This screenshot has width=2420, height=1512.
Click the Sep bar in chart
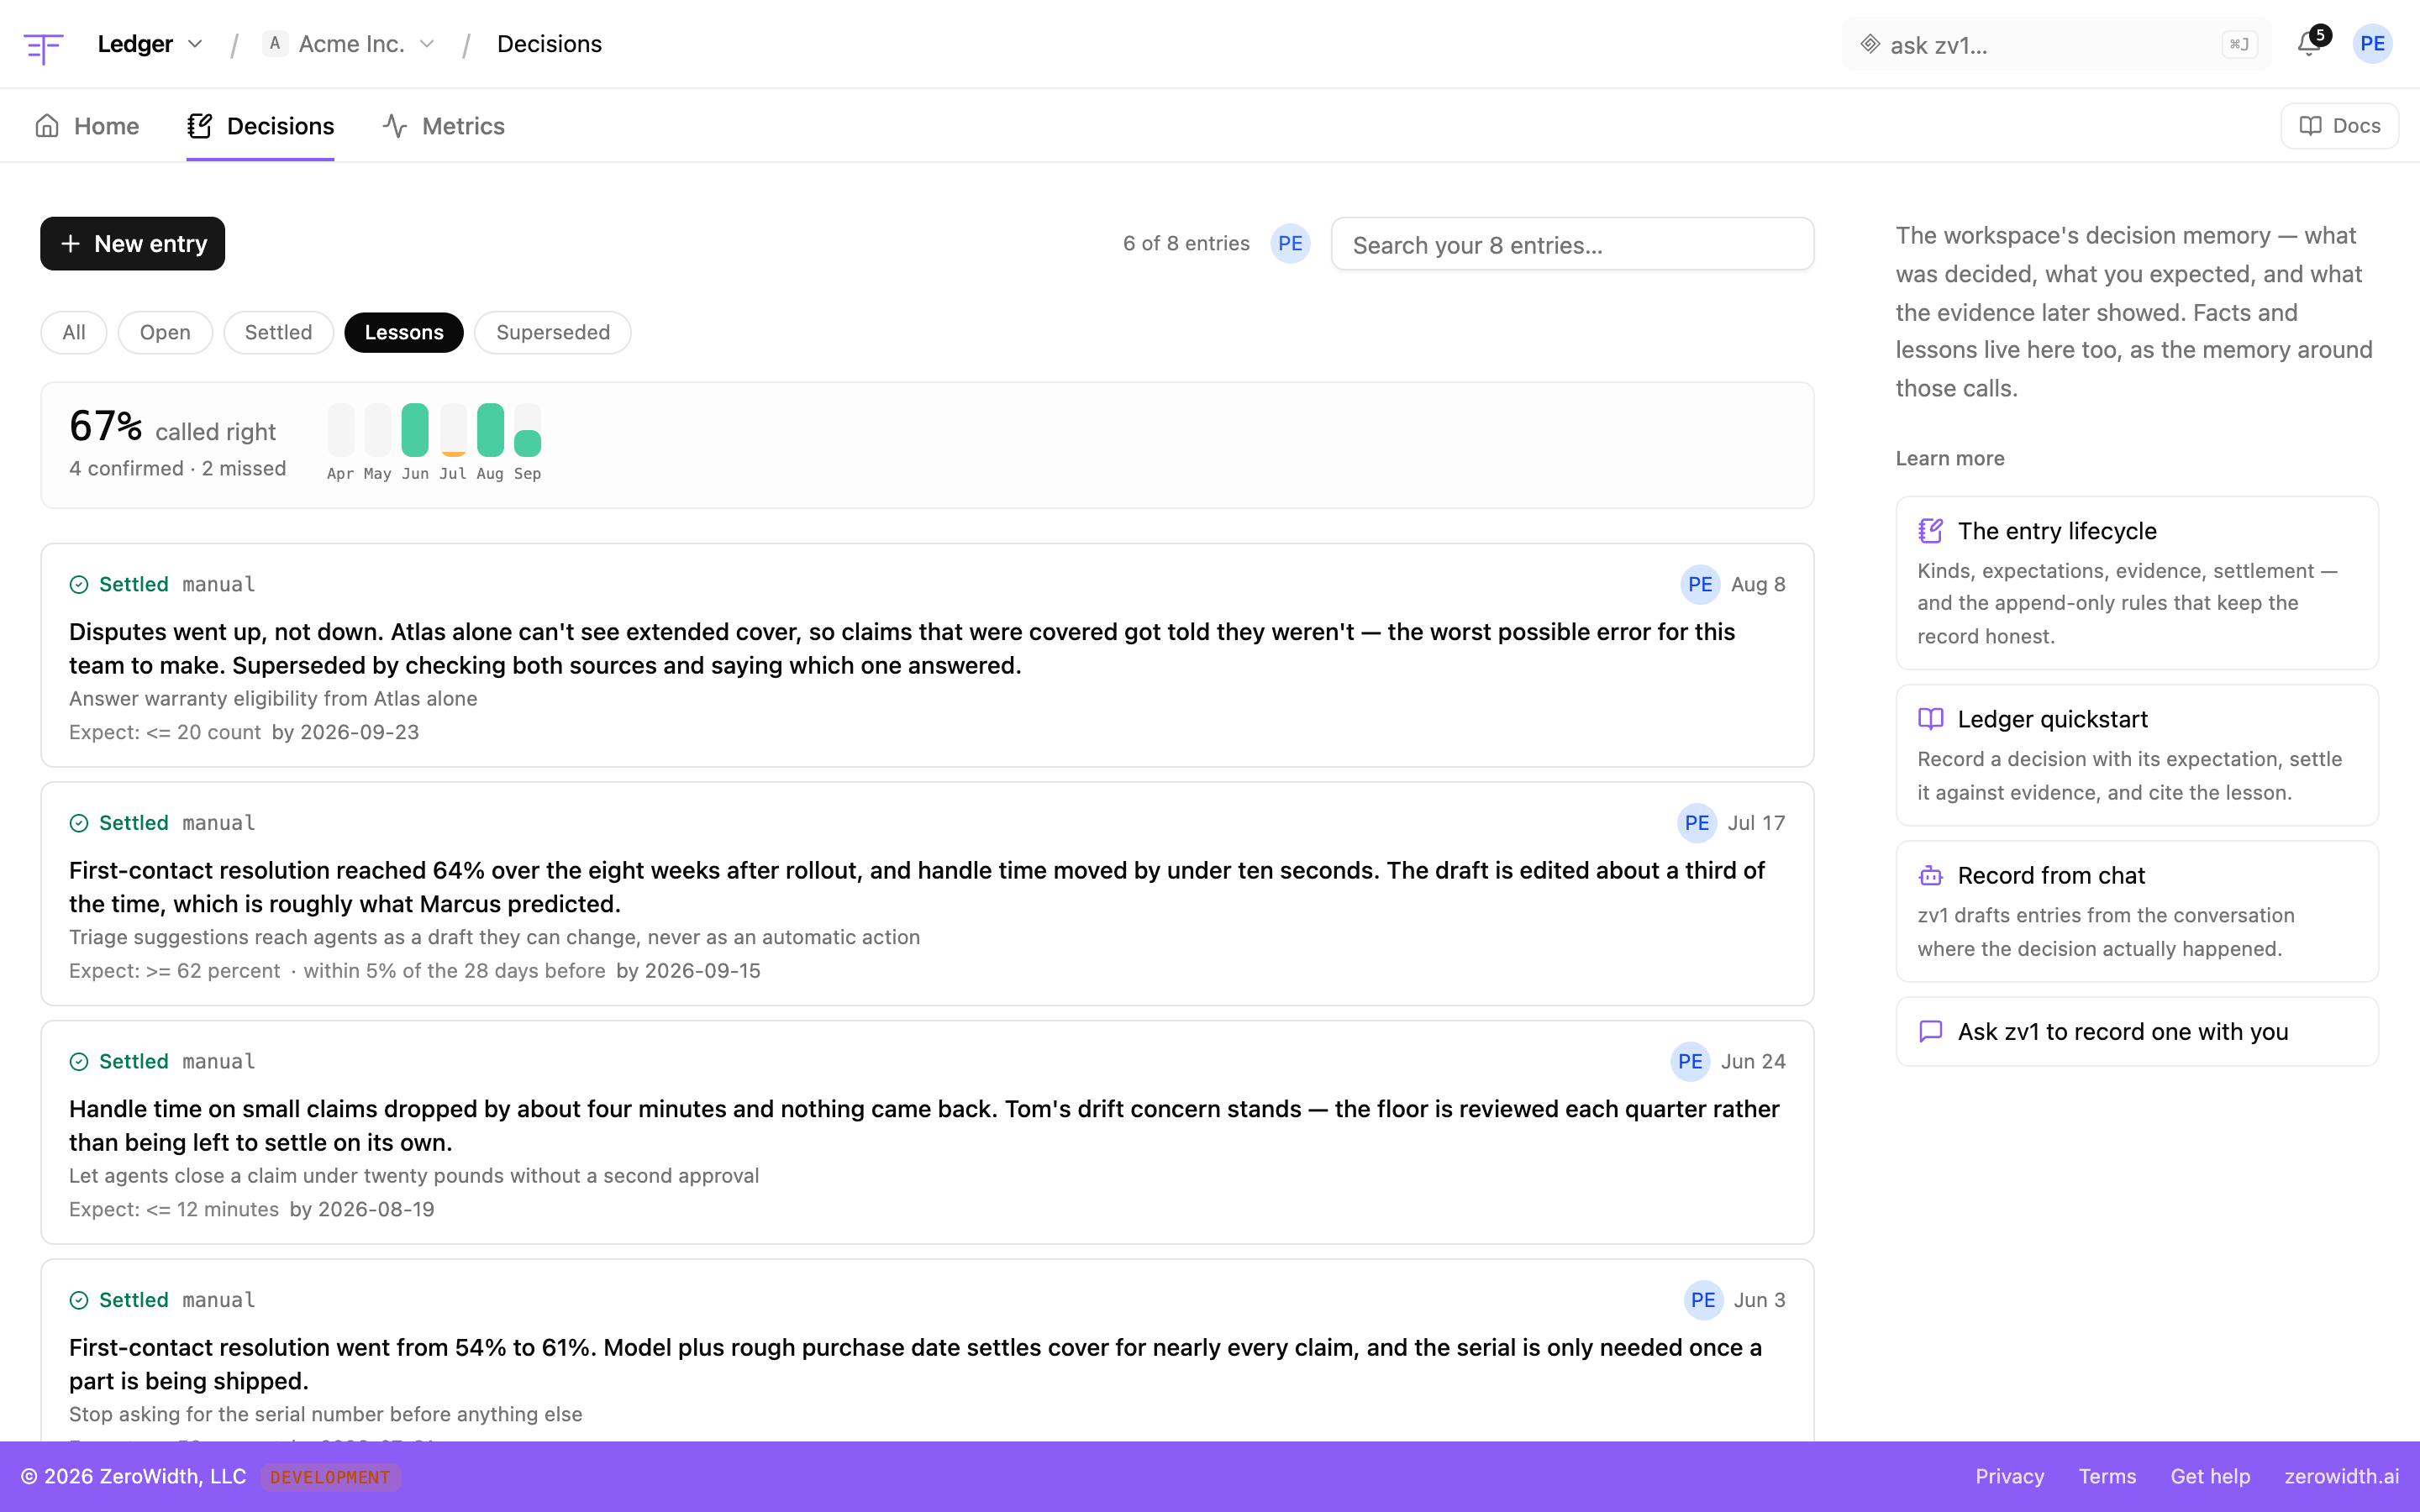[x=527, y=430]
